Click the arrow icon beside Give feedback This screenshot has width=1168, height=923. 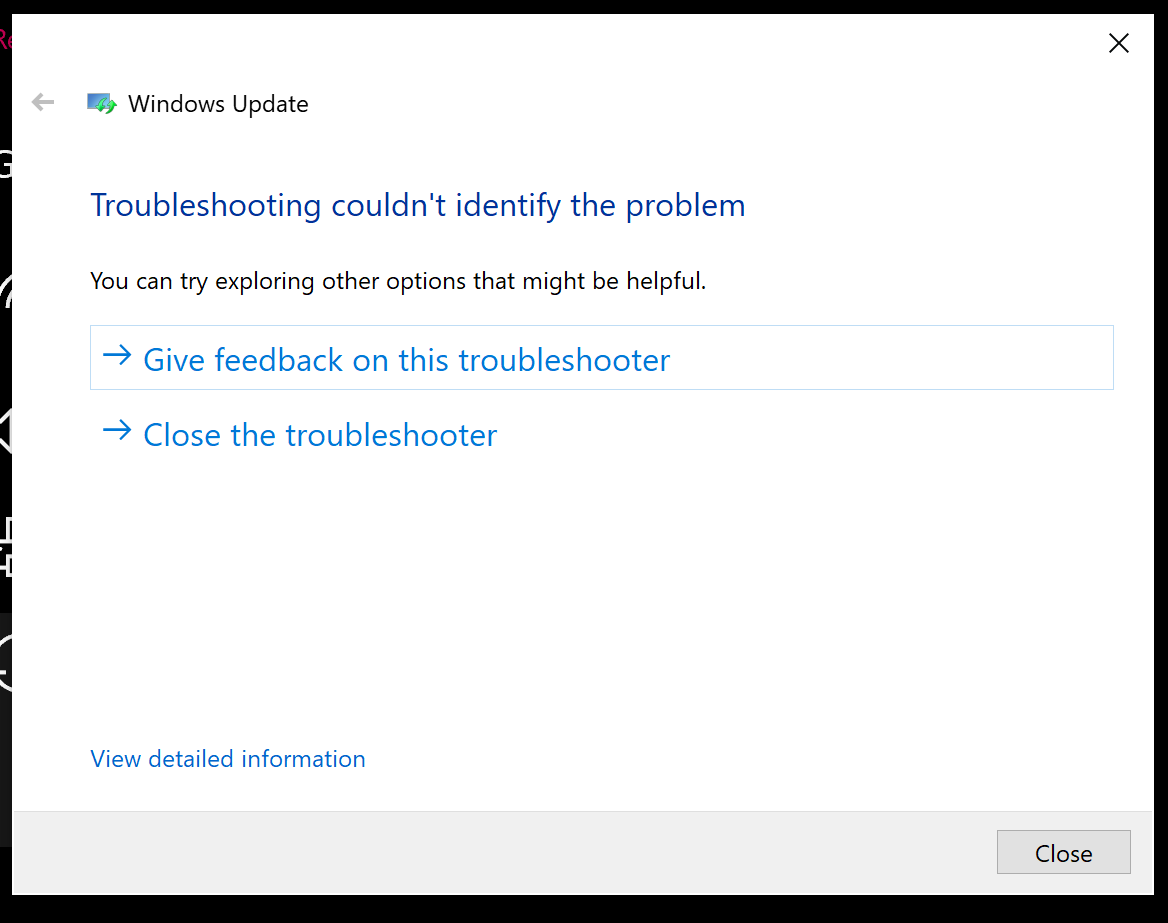[117, 357]
